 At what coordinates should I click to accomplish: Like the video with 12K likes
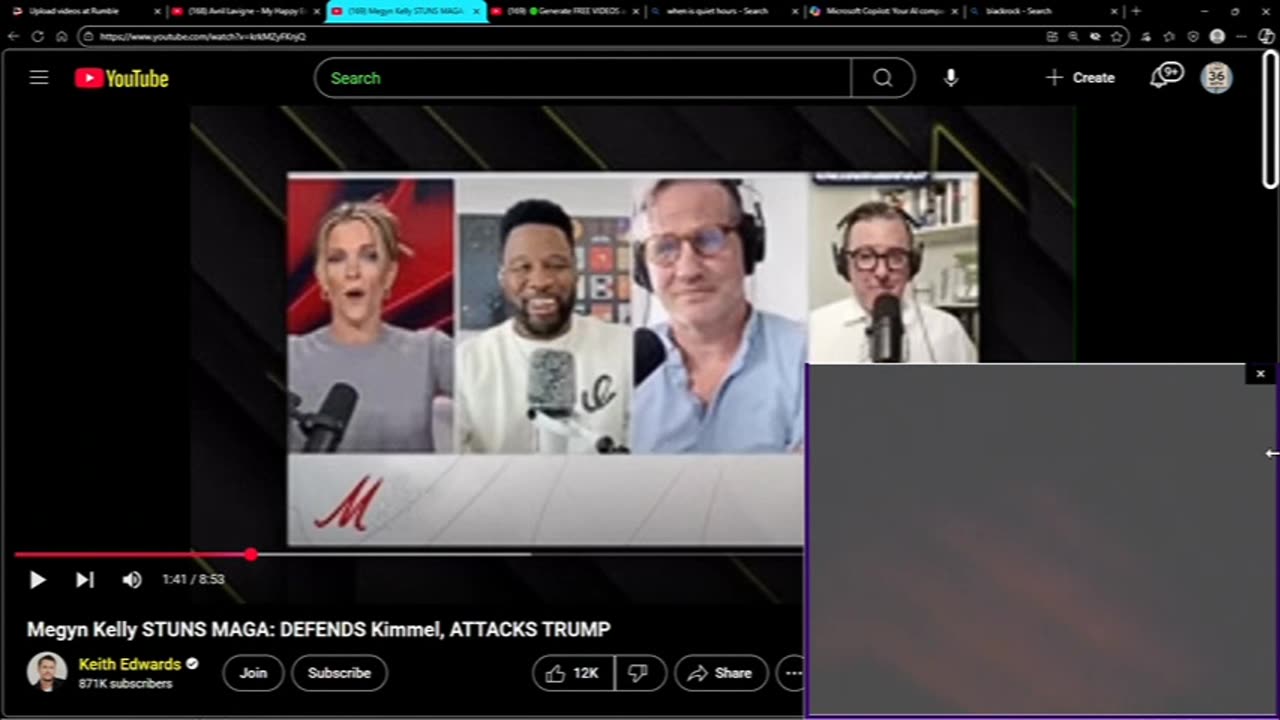(573, 673)
